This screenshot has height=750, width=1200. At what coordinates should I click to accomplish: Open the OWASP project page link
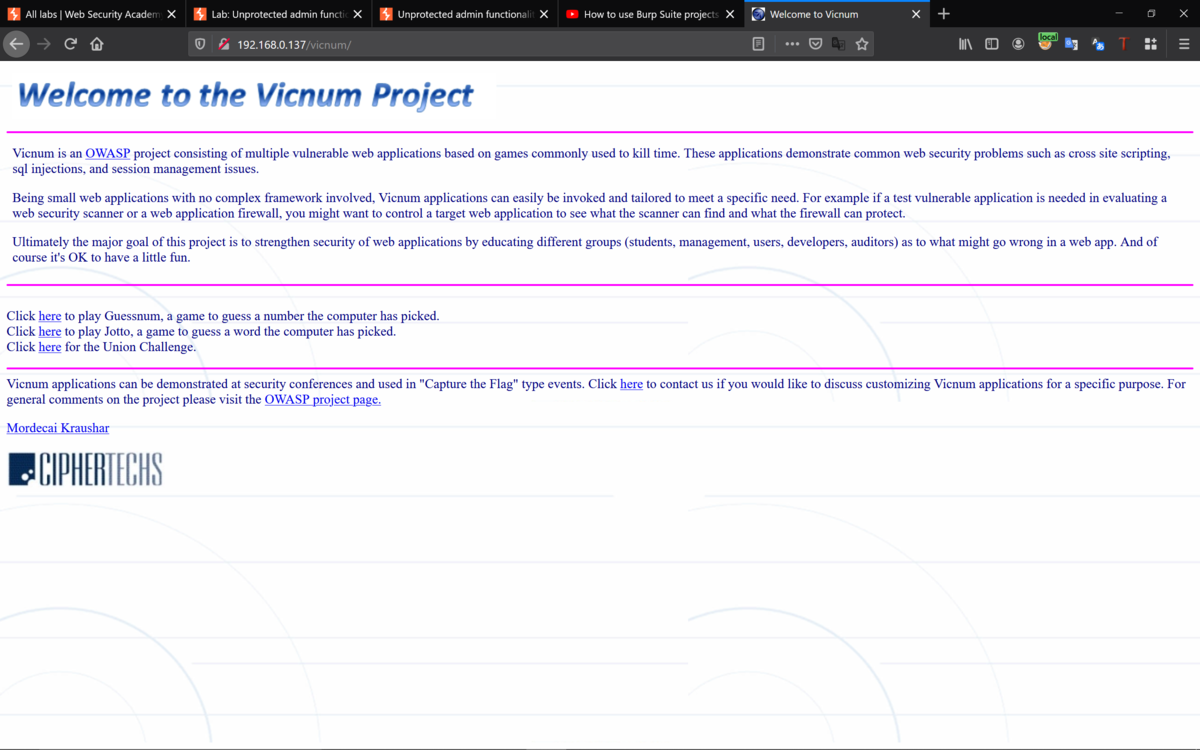322,400
